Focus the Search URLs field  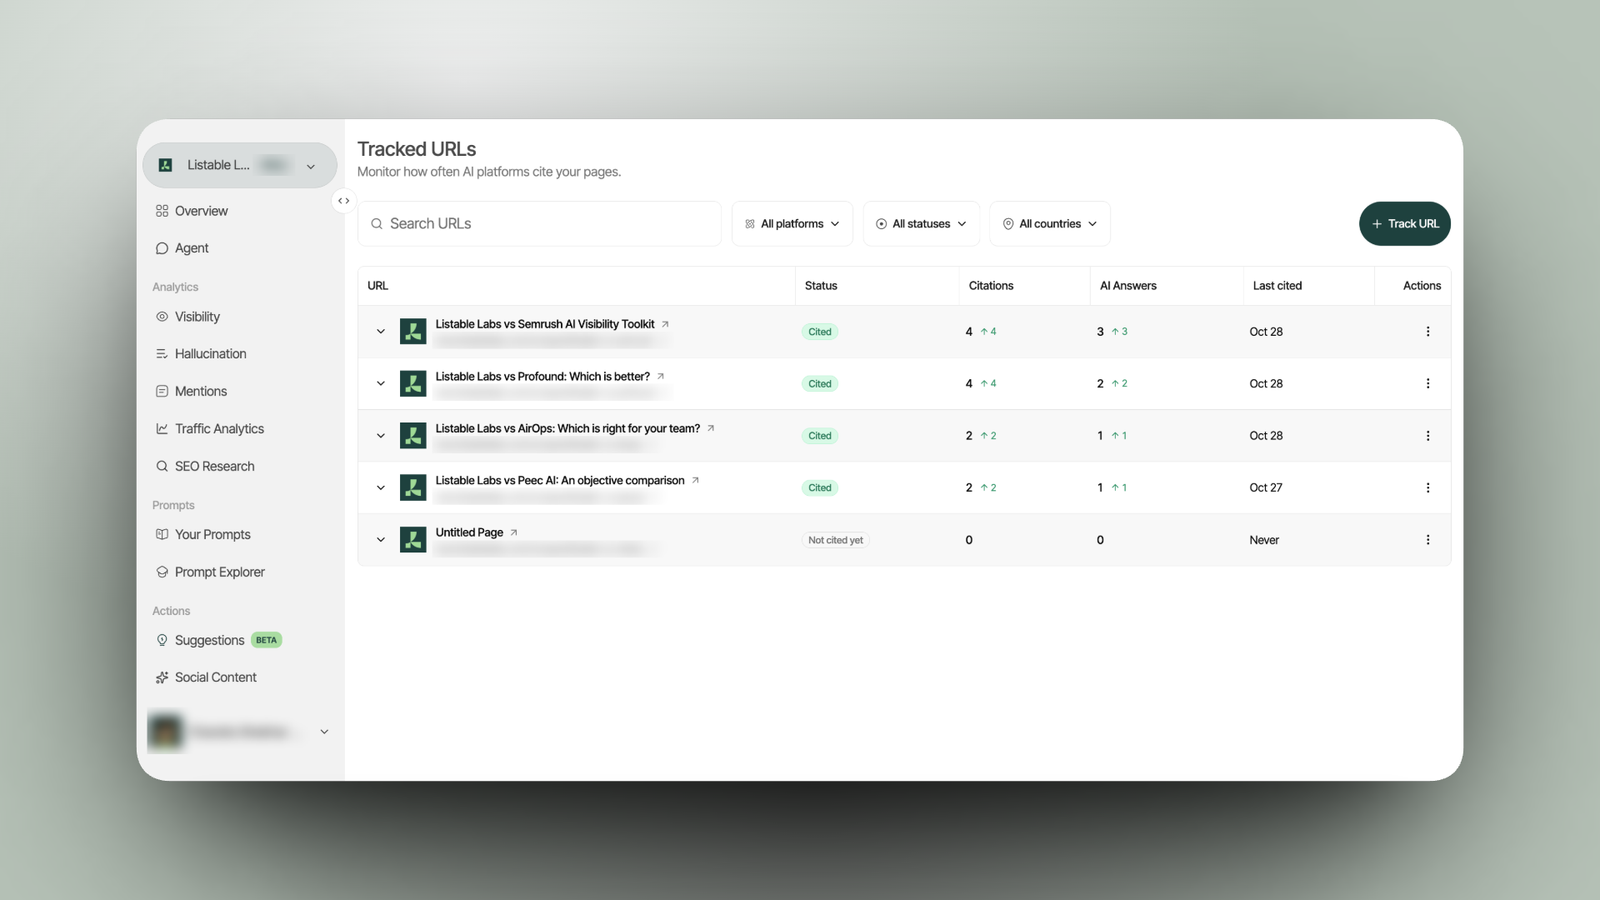pyautogui.click(x=540, y=224)
